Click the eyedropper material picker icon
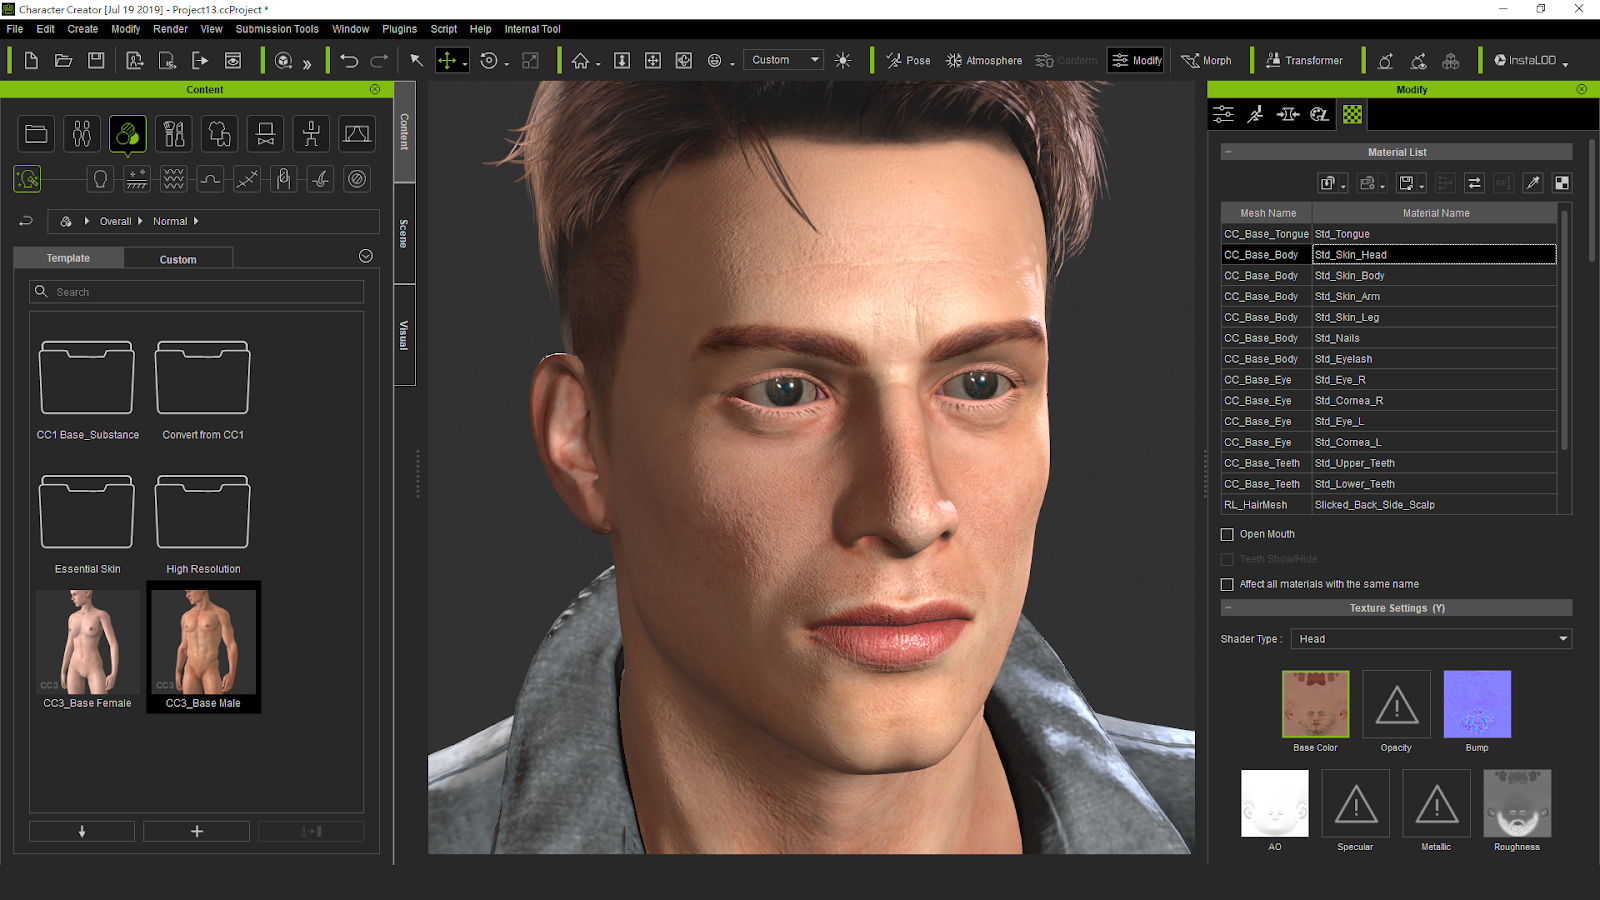Screen dimensions: 1600x900 coord(1532,183)
